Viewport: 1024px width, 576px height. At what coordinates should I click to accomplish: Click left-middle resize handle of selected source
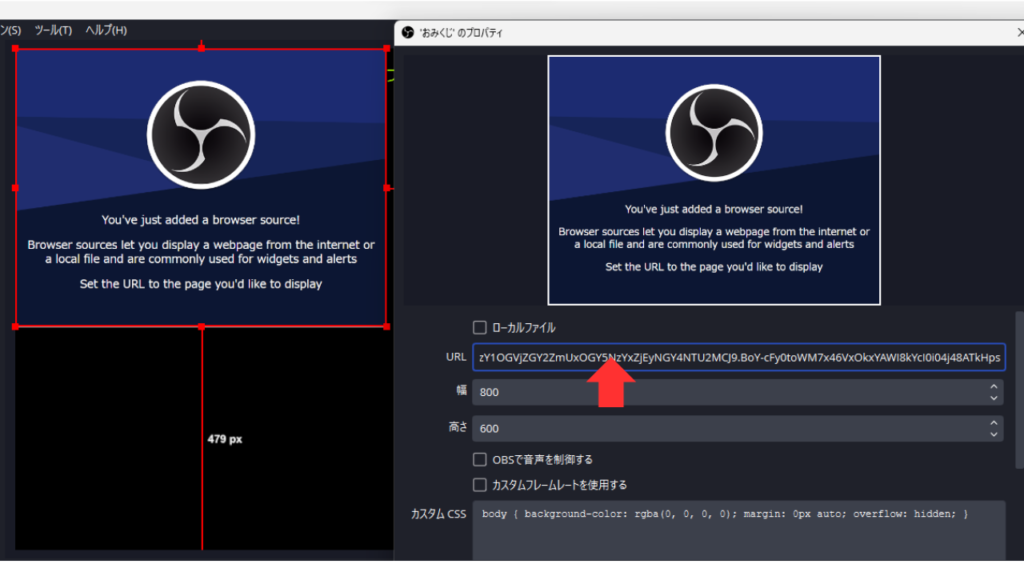16,187
